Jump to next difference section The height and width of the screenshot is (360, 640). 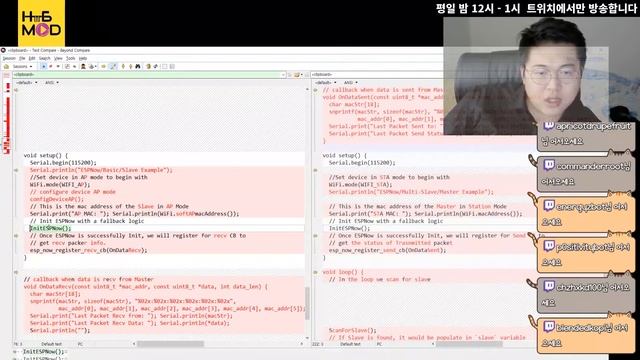click(x=123, y=66)
